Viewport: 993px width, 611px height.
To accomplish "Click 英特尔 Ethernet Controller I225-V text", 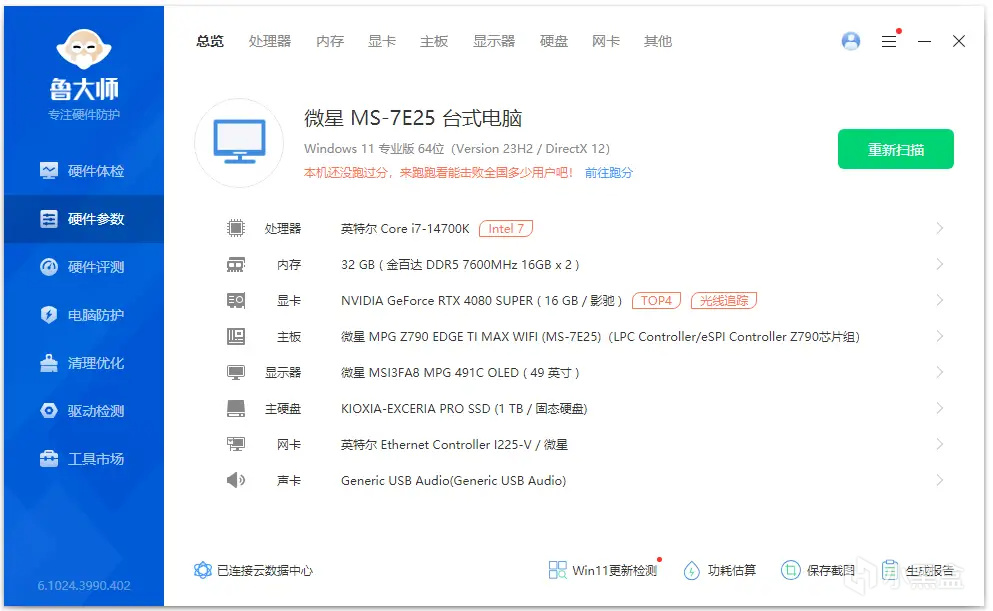I will click(454, 445).
